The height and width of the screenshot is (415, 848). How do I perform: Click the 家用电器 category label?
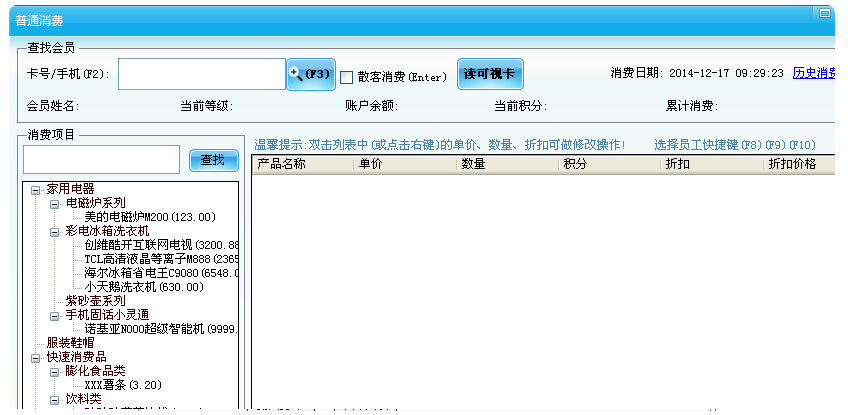[70, 189]
